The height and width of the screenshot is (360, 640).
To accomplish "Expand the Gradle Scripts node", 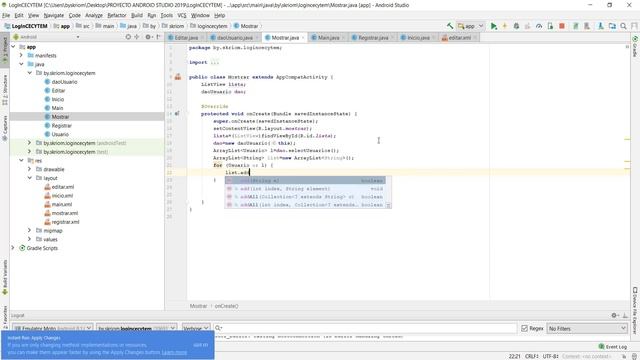I will tap(13, 248).
